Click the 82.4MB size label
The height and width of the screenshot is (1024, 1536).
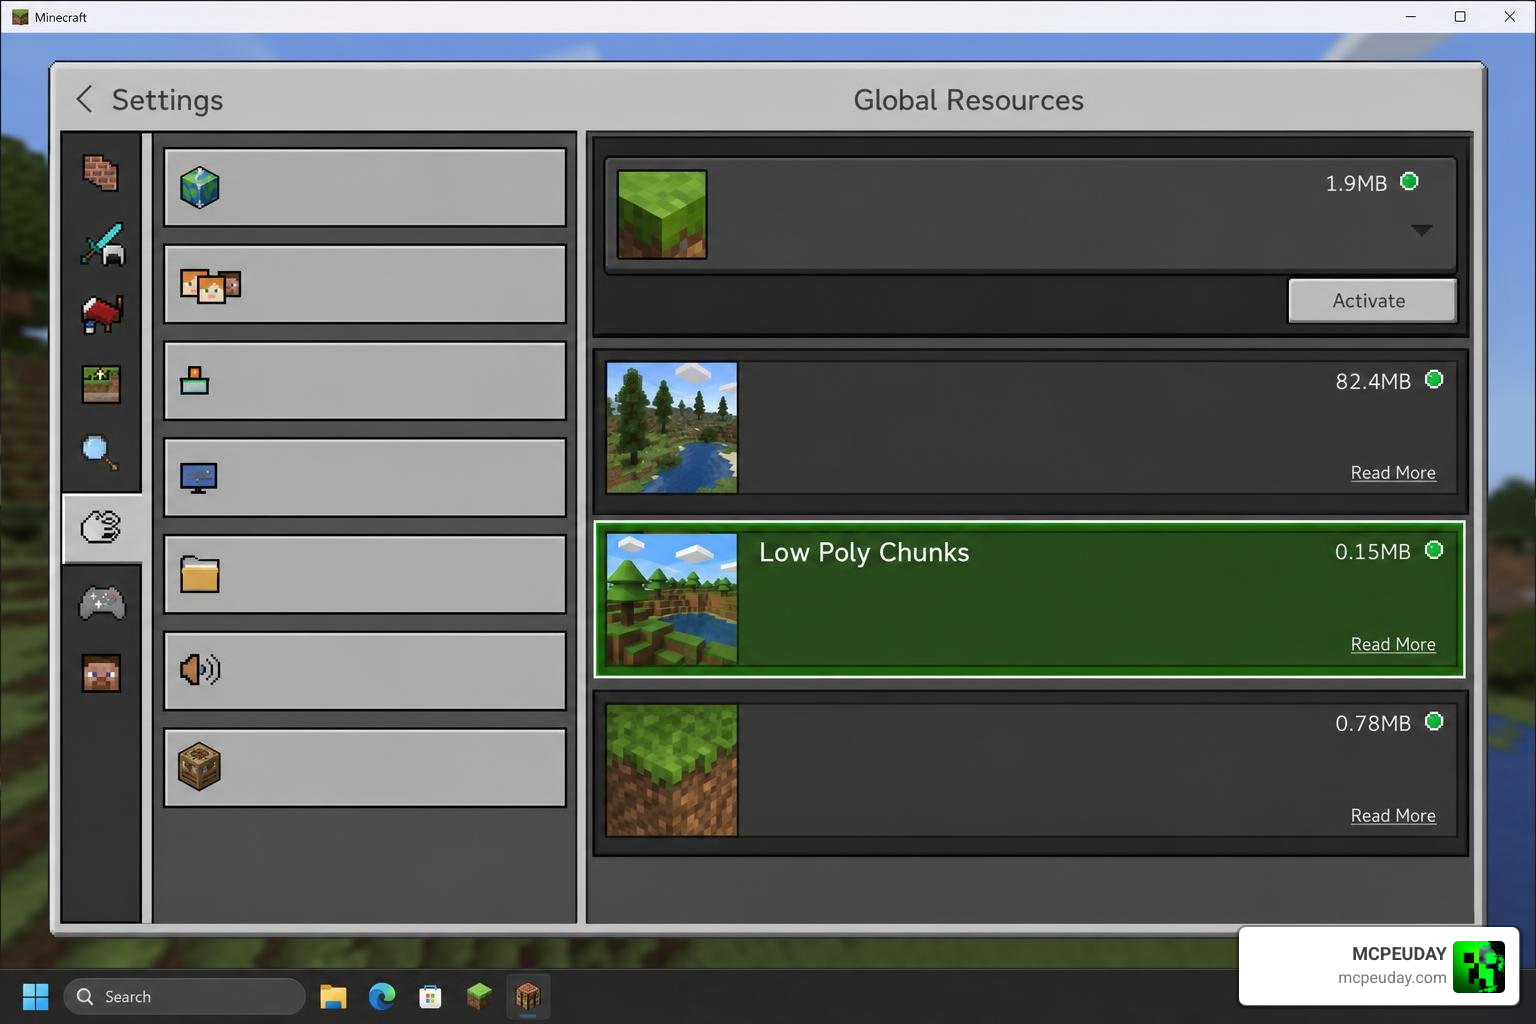click(1373, 381)
